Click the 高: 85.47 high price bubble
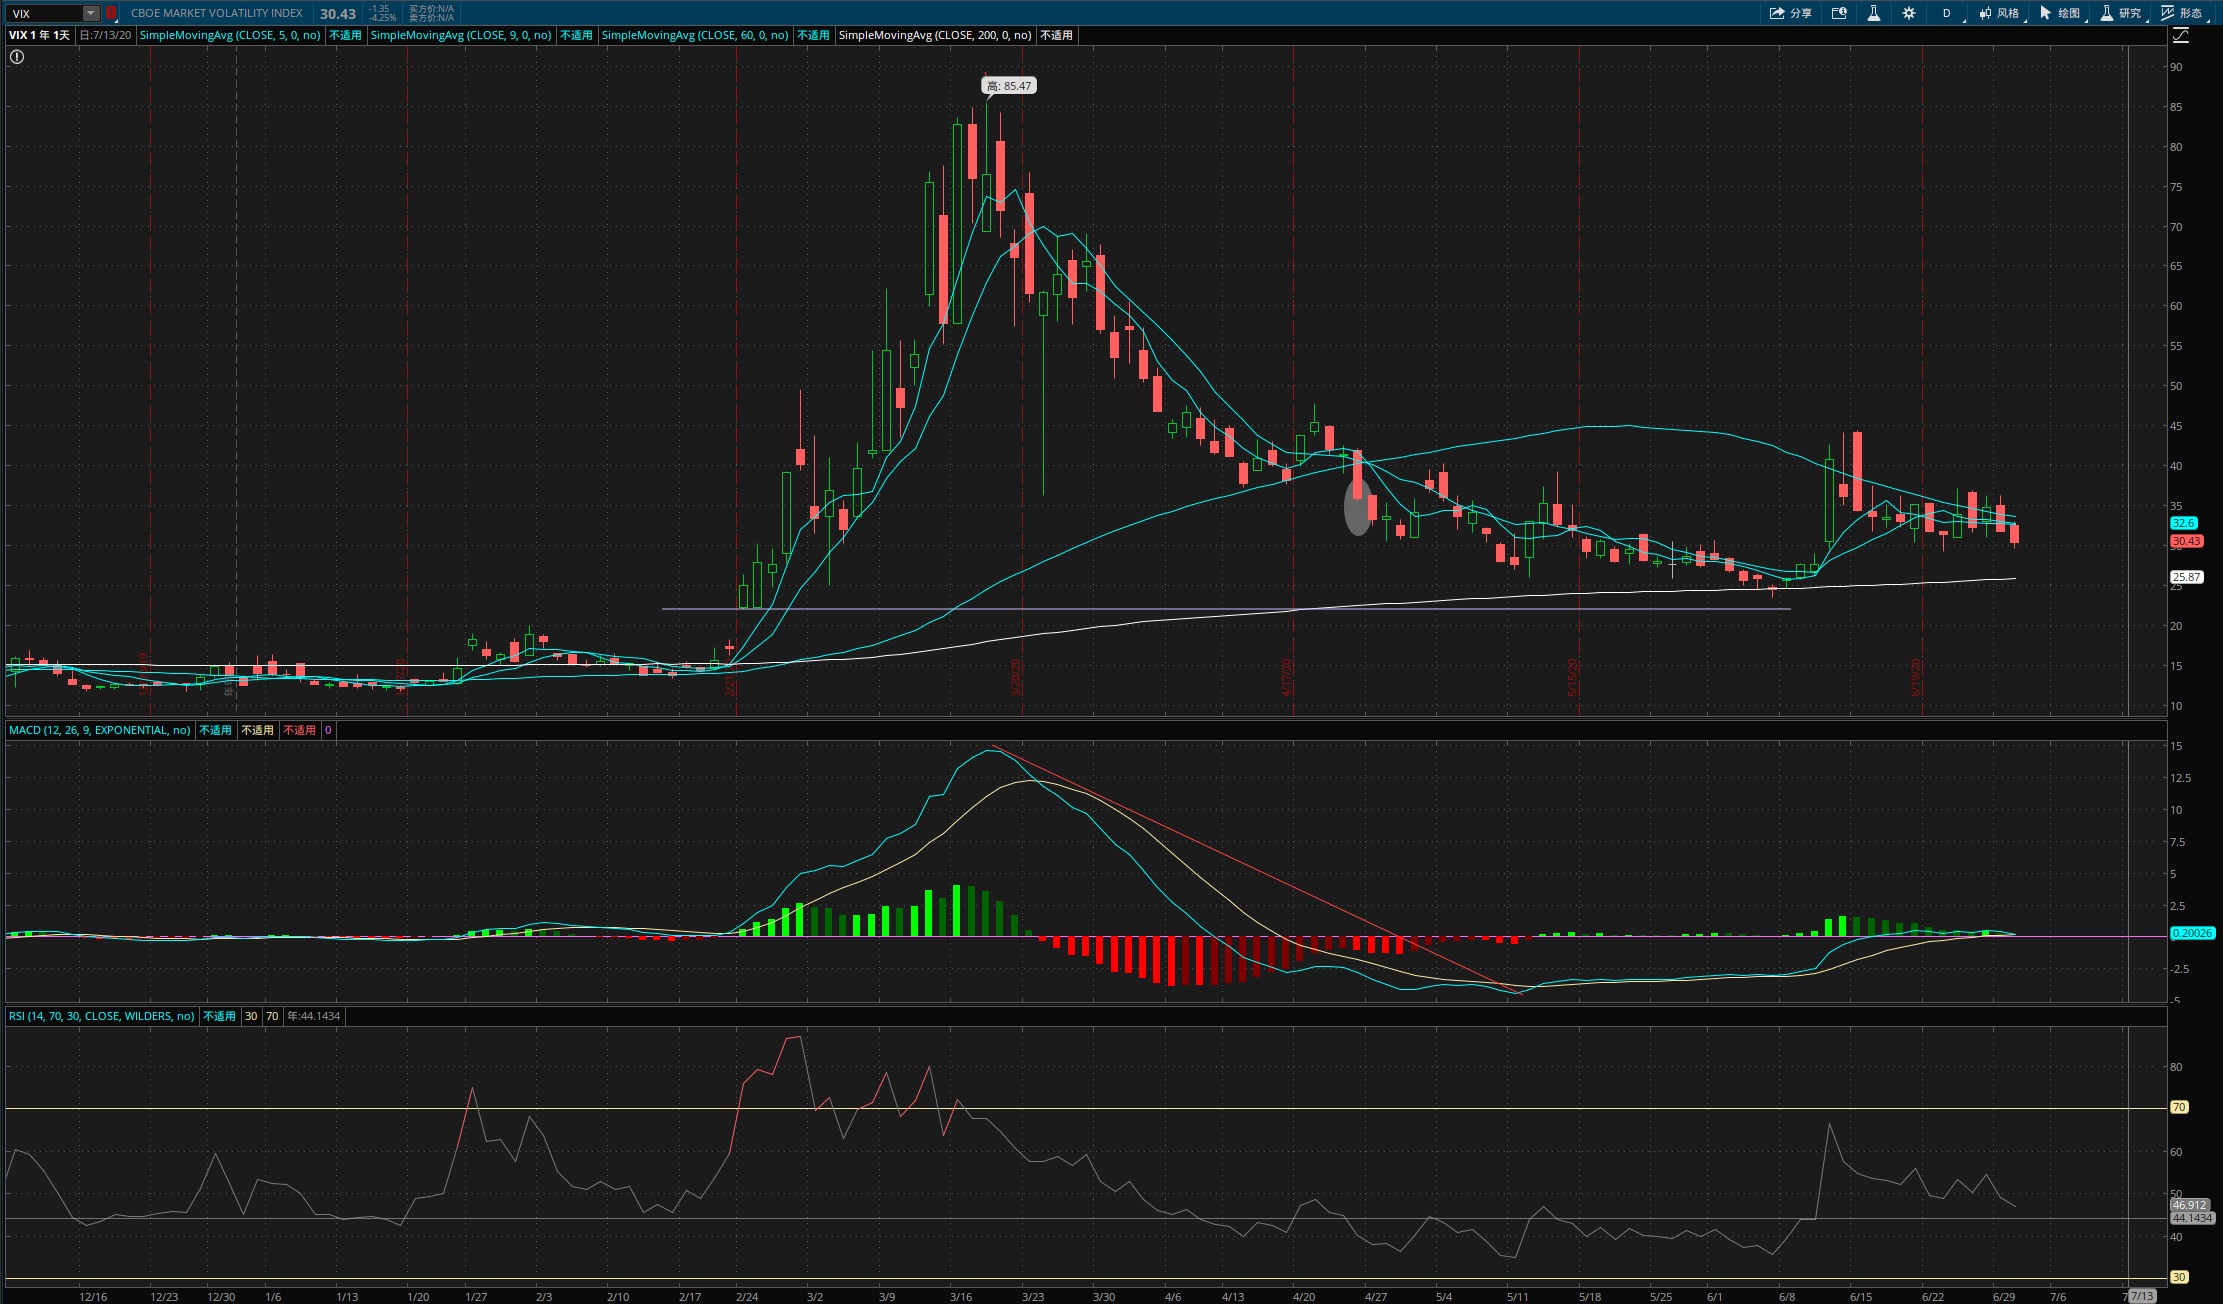 (x=1009, y=86)
